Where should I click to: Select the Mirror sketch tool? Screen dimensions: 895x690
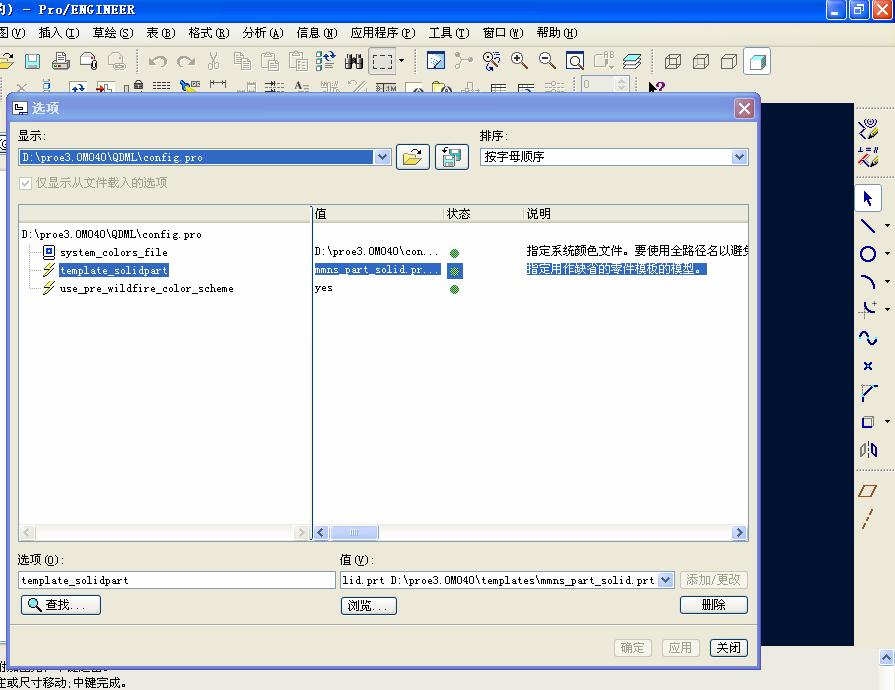[x=868, y=450]
